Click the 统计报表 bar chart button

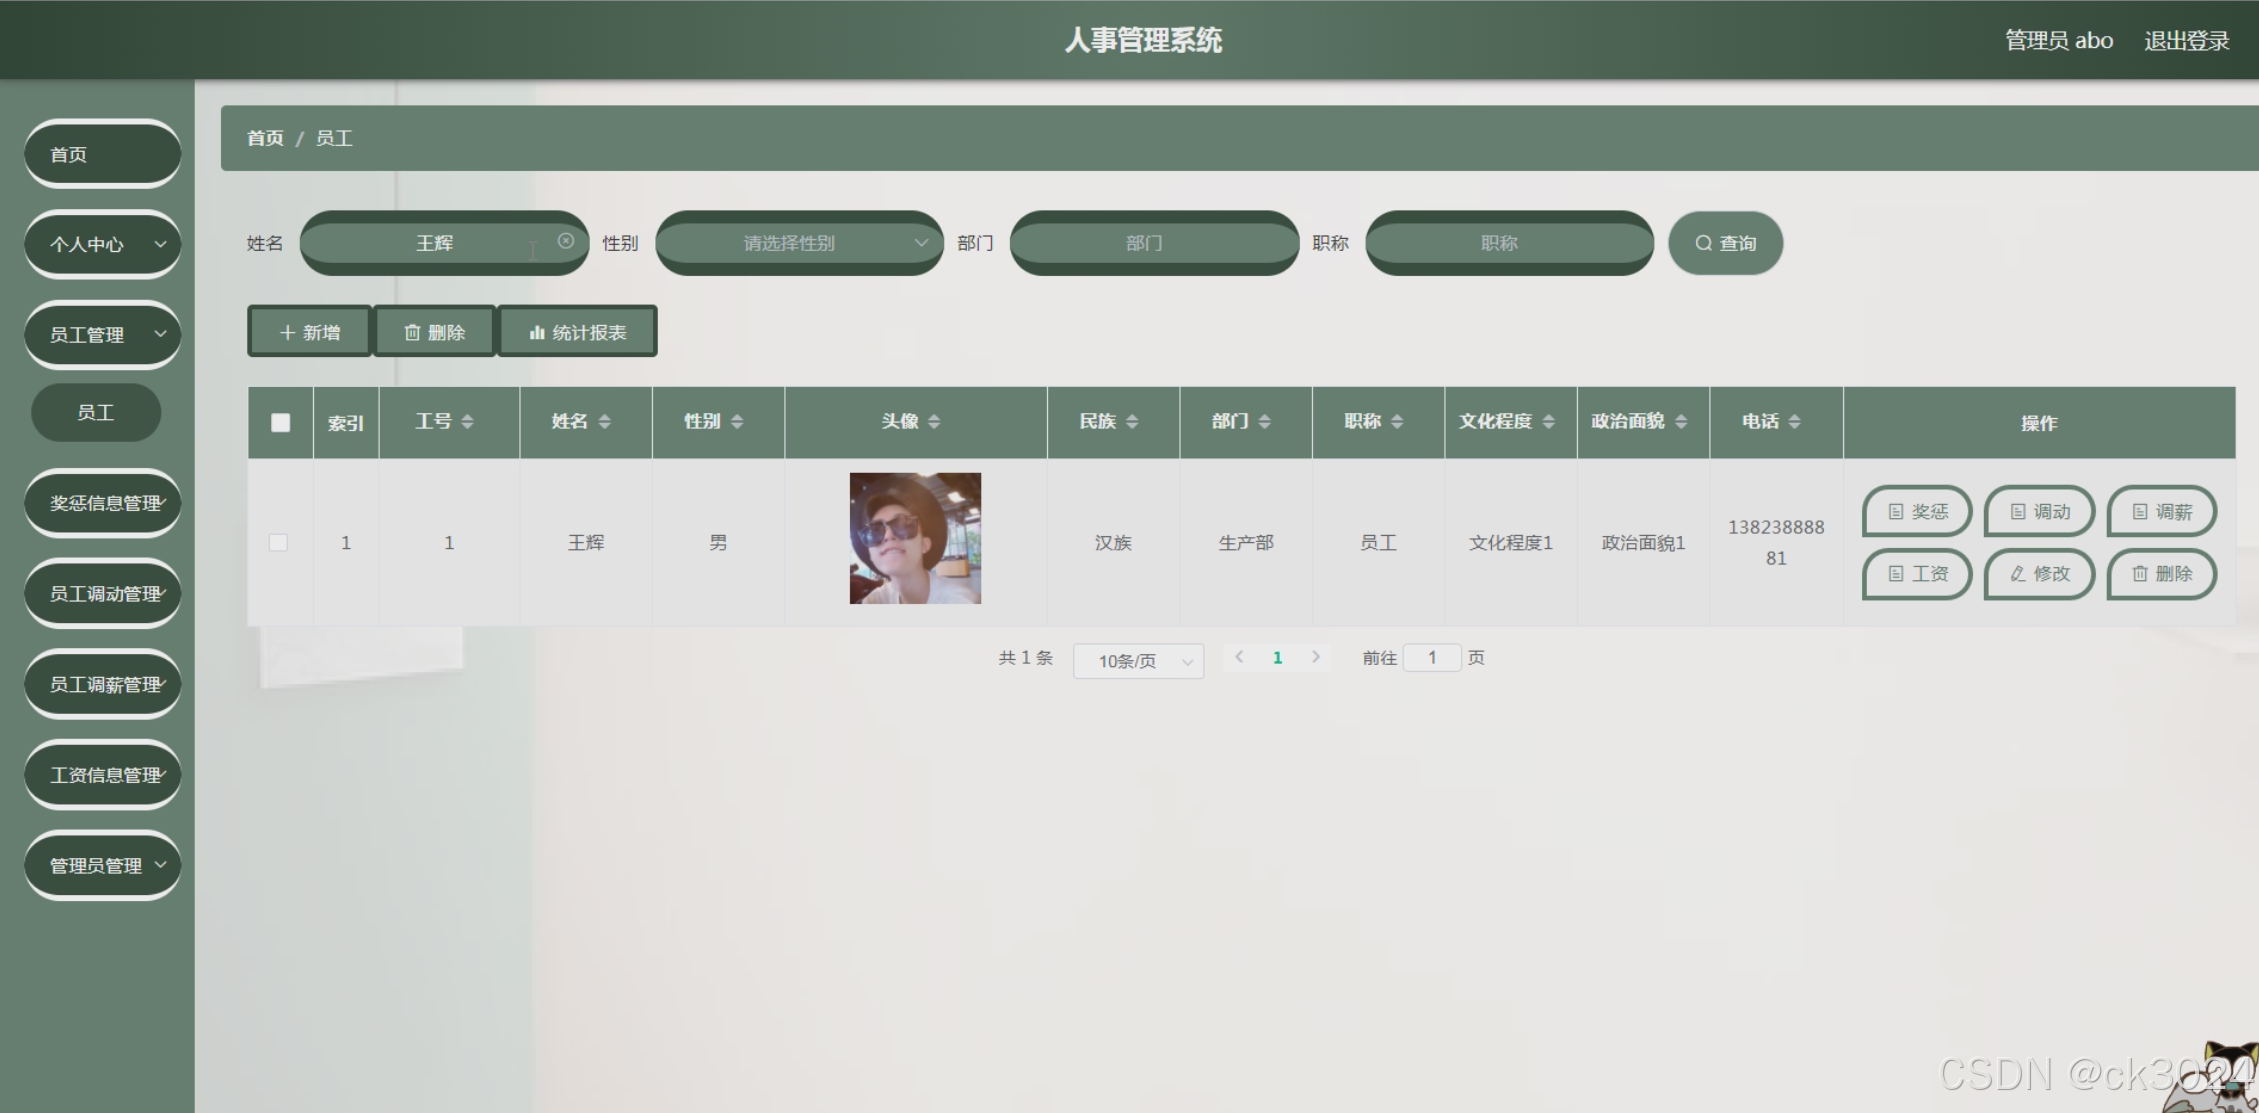(x=577, y=332)
